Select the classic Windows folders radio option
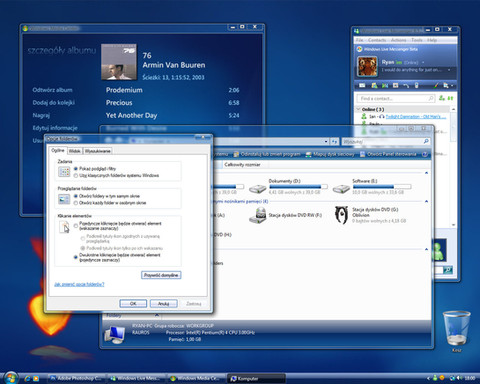 [x=76, y=175]
